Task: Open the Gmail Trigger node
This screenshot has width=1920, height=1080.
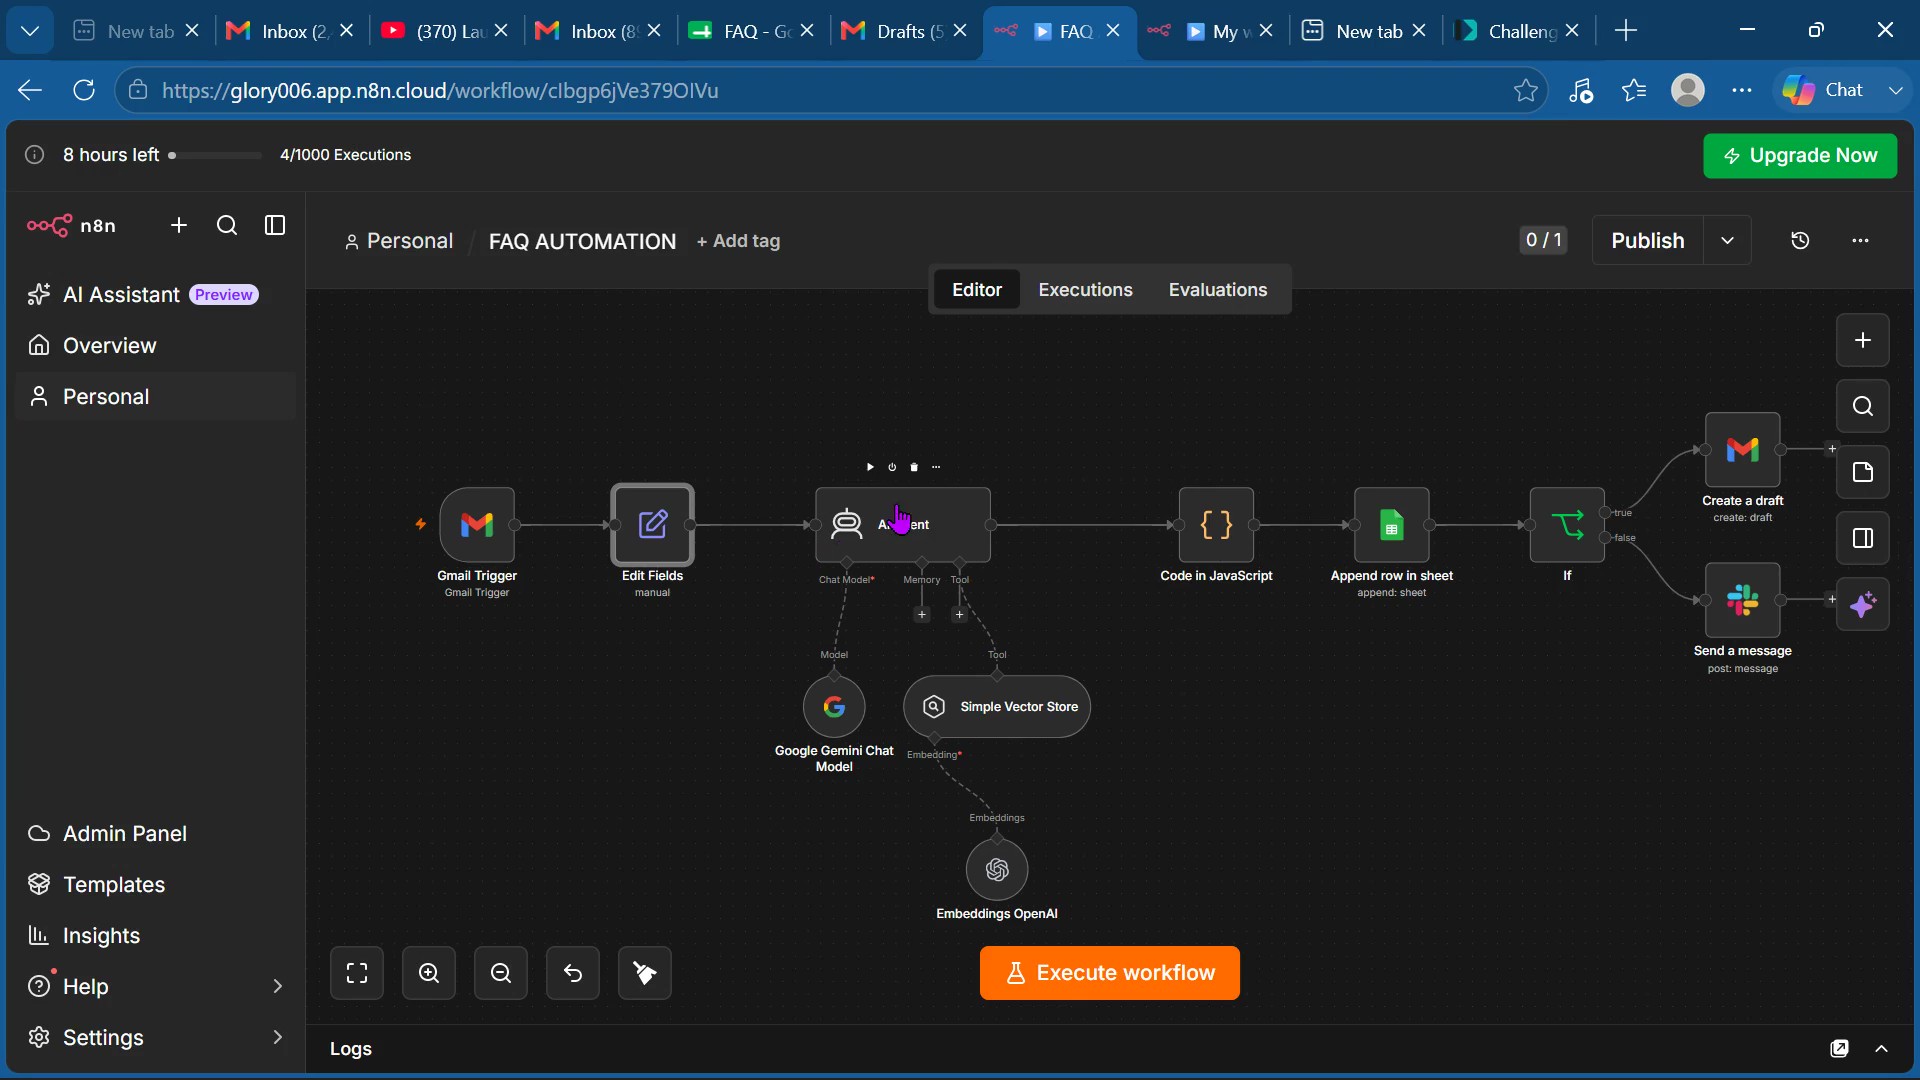Action: [x=477, y=524]
